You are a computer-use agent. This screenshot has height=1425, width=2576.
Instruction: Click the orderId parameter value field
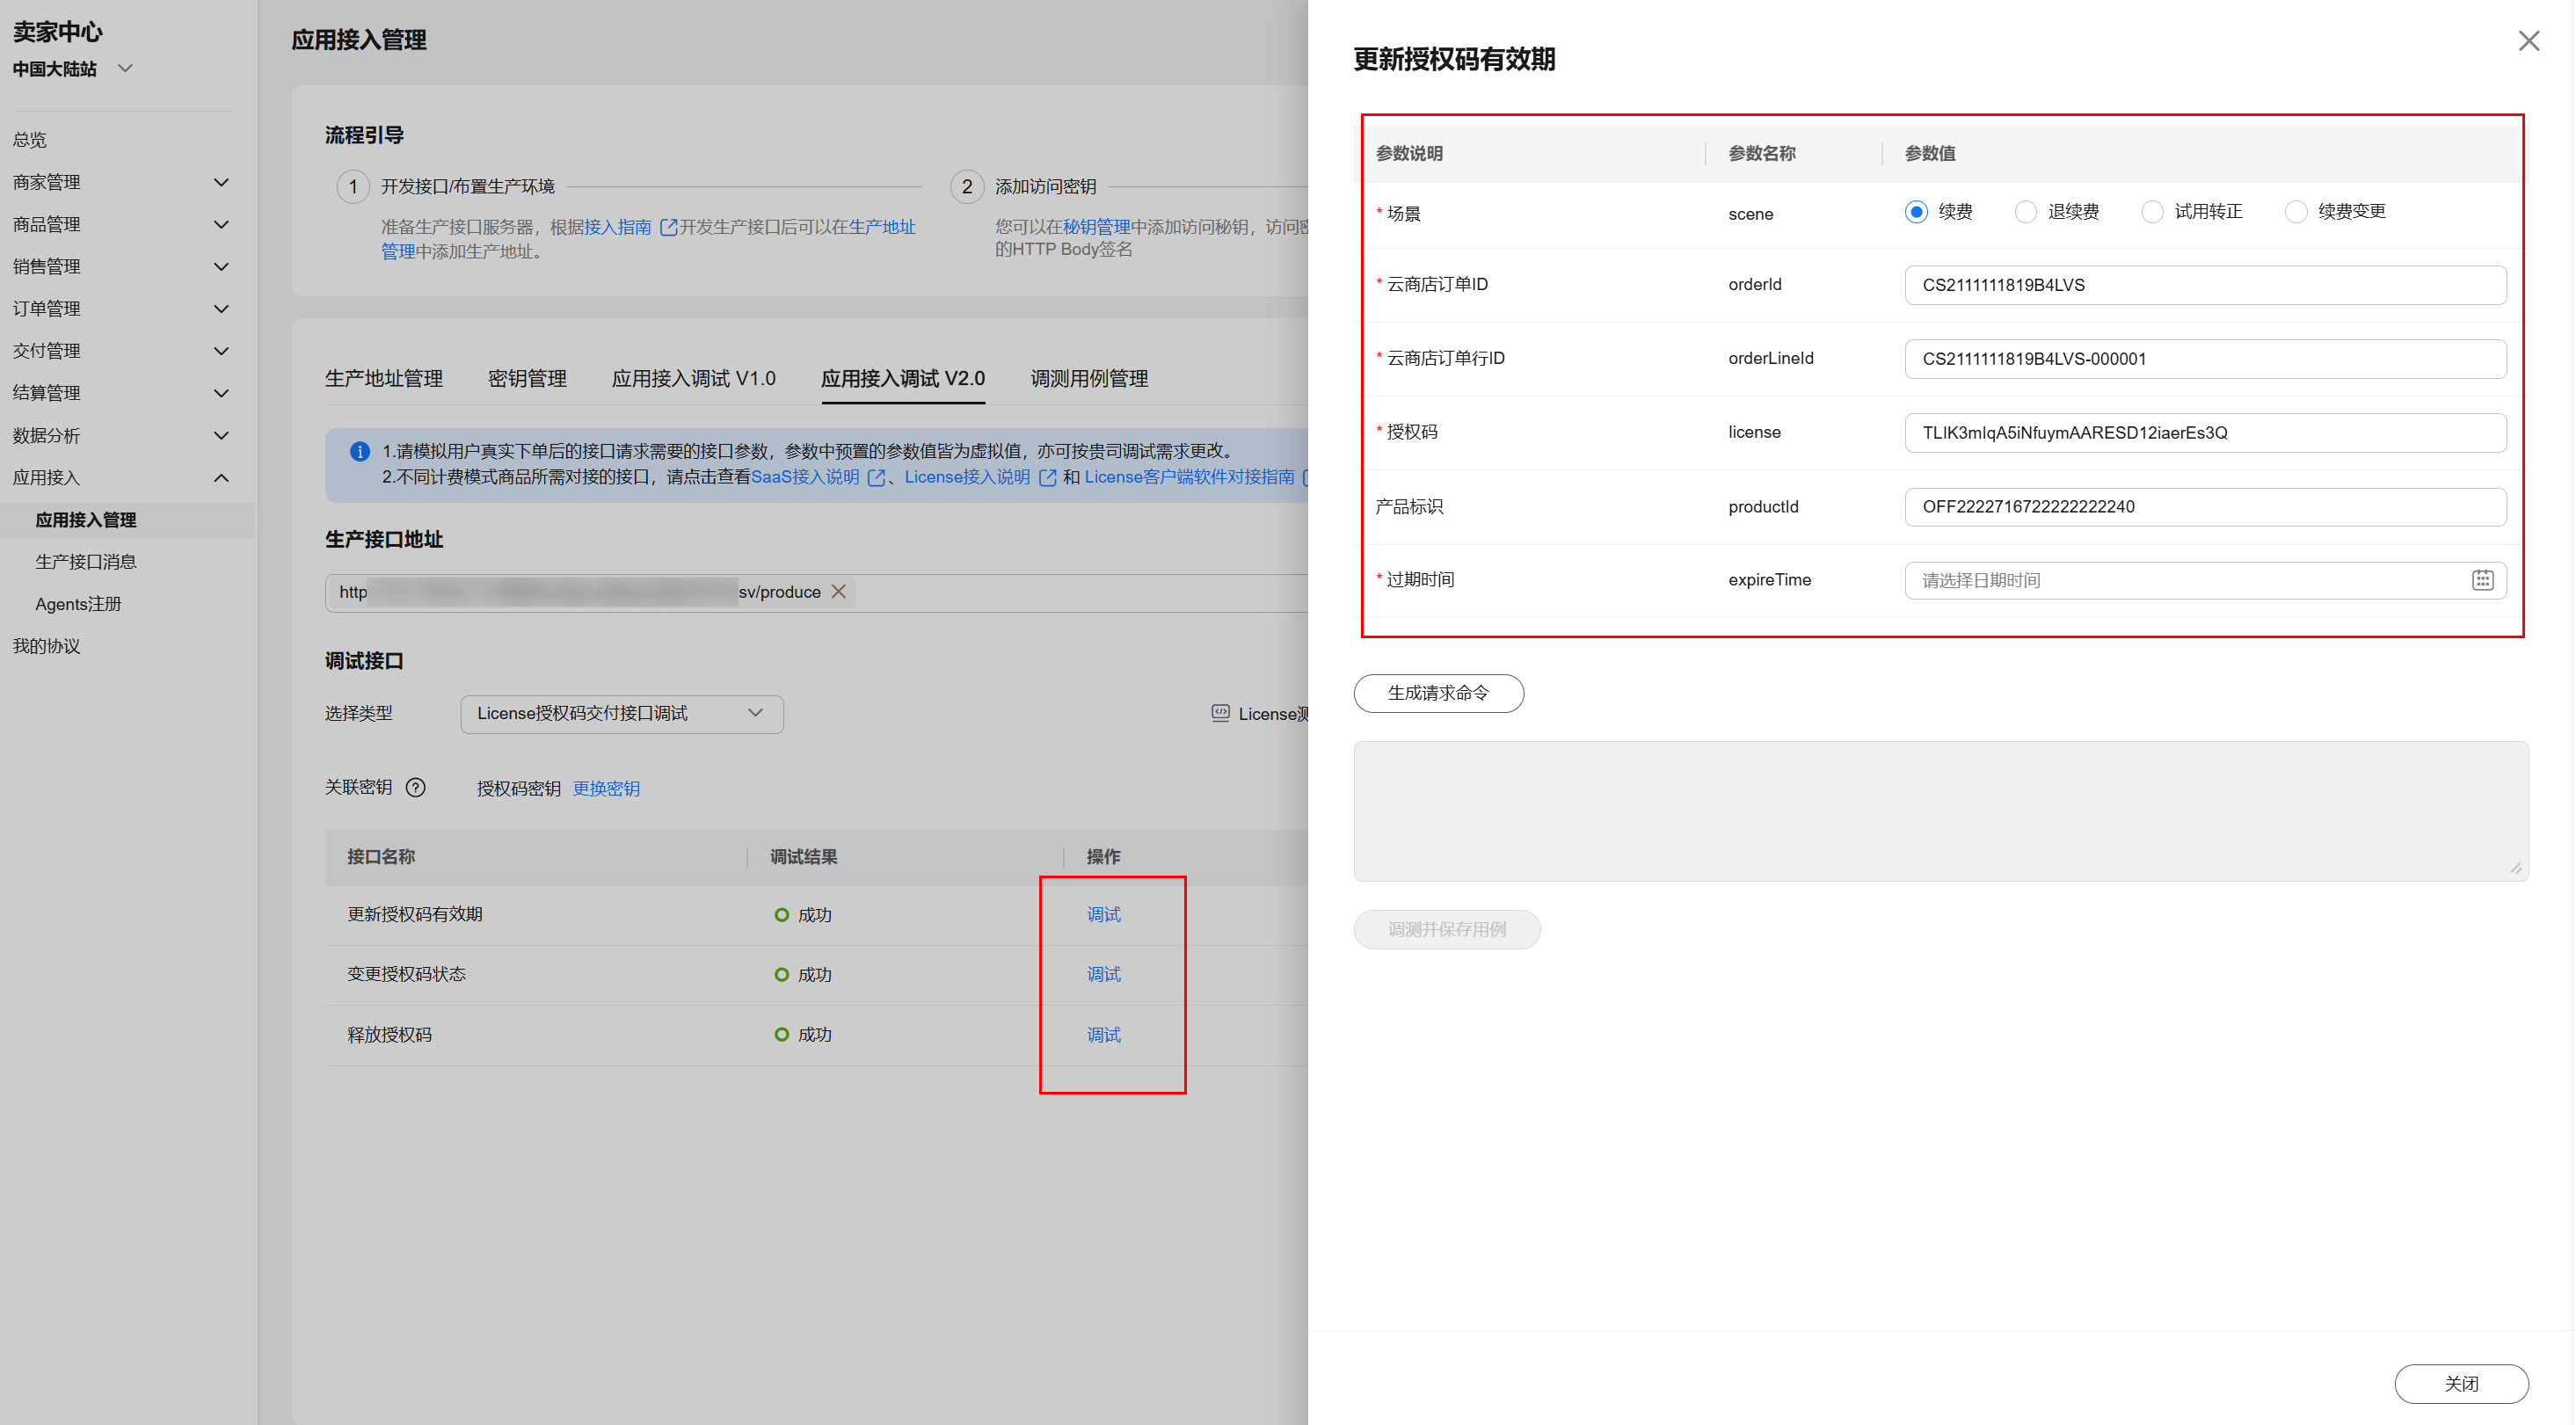2204,285
